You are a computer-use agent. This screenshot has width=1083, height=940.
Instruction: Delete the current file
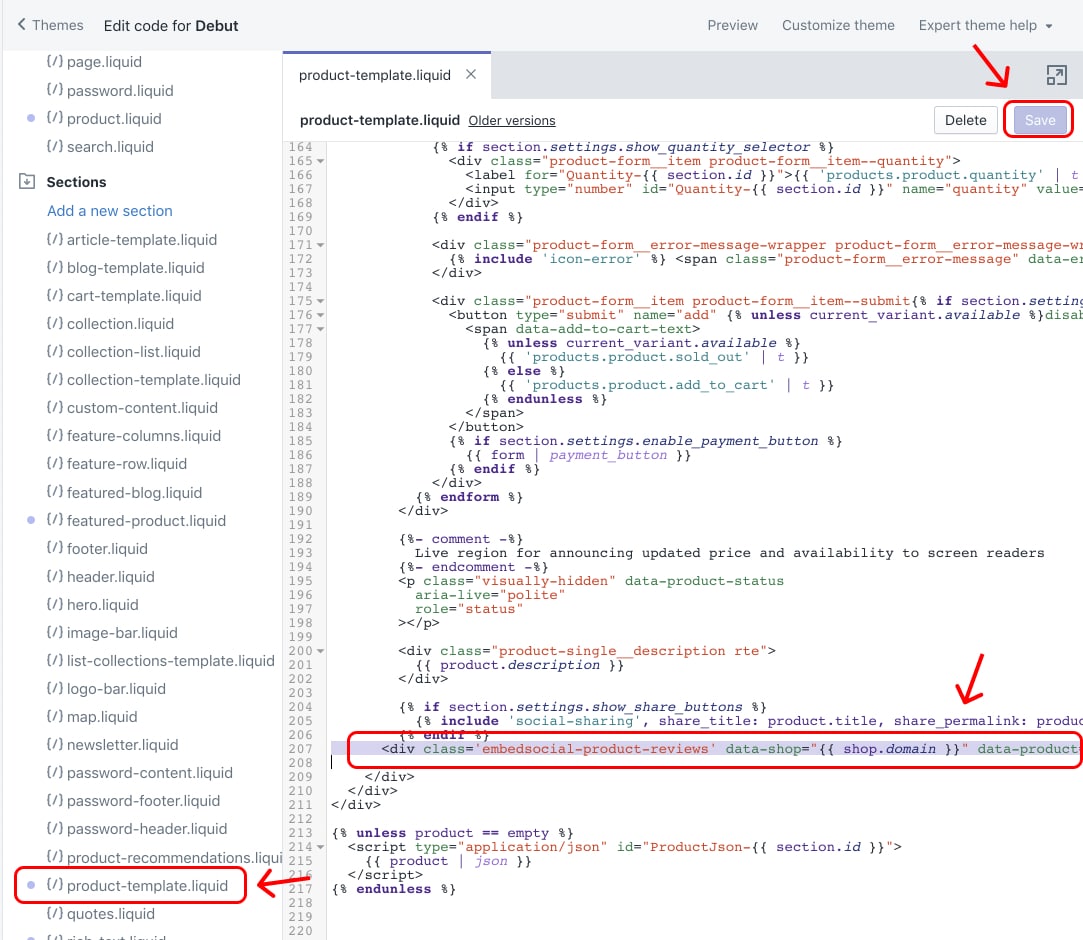pos(965,120)
